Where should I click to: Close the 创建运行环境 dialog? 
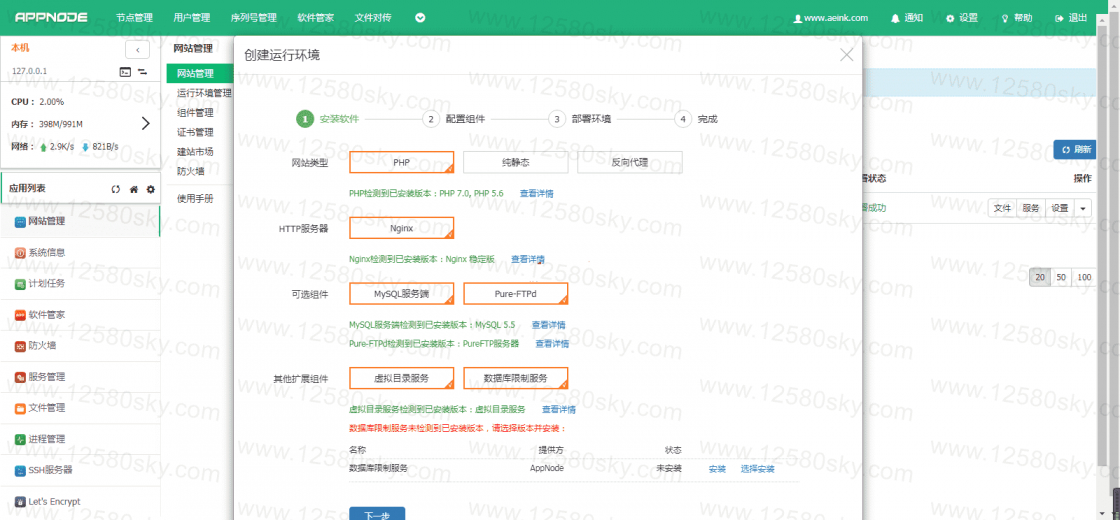click(x=846, y=55)
